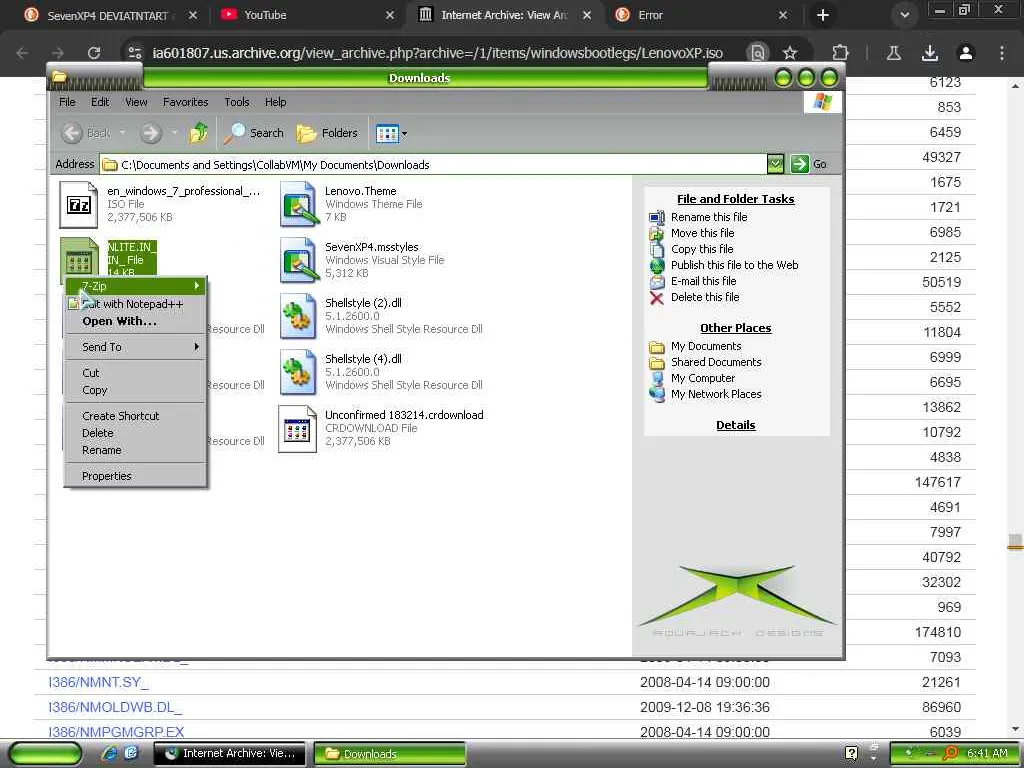Click Copy this file task
The height and width of the screenshot is (768, 1024).
(x=702, y=249)
